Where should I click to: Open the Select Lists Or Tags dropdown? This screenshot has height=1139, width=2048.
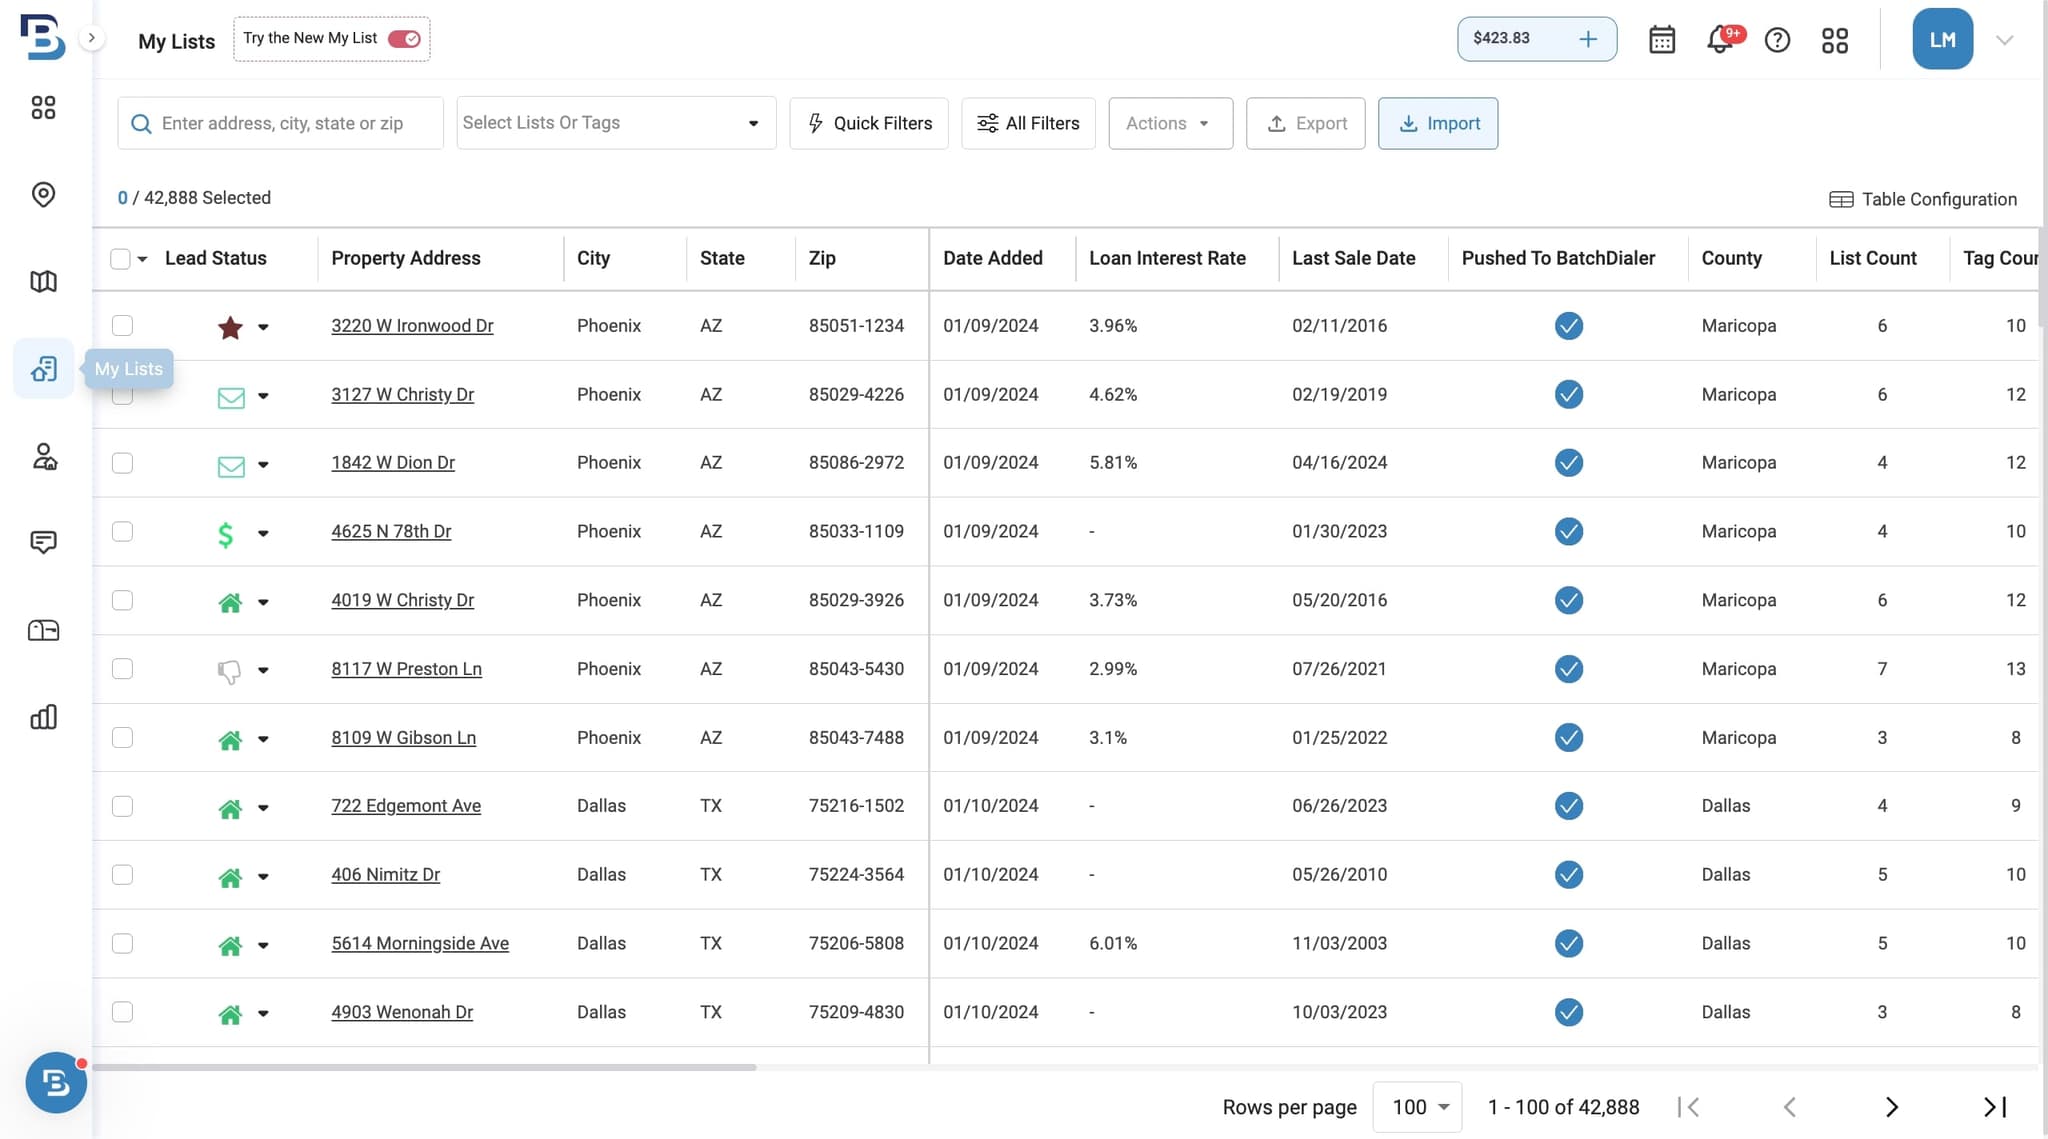[614, 122]
